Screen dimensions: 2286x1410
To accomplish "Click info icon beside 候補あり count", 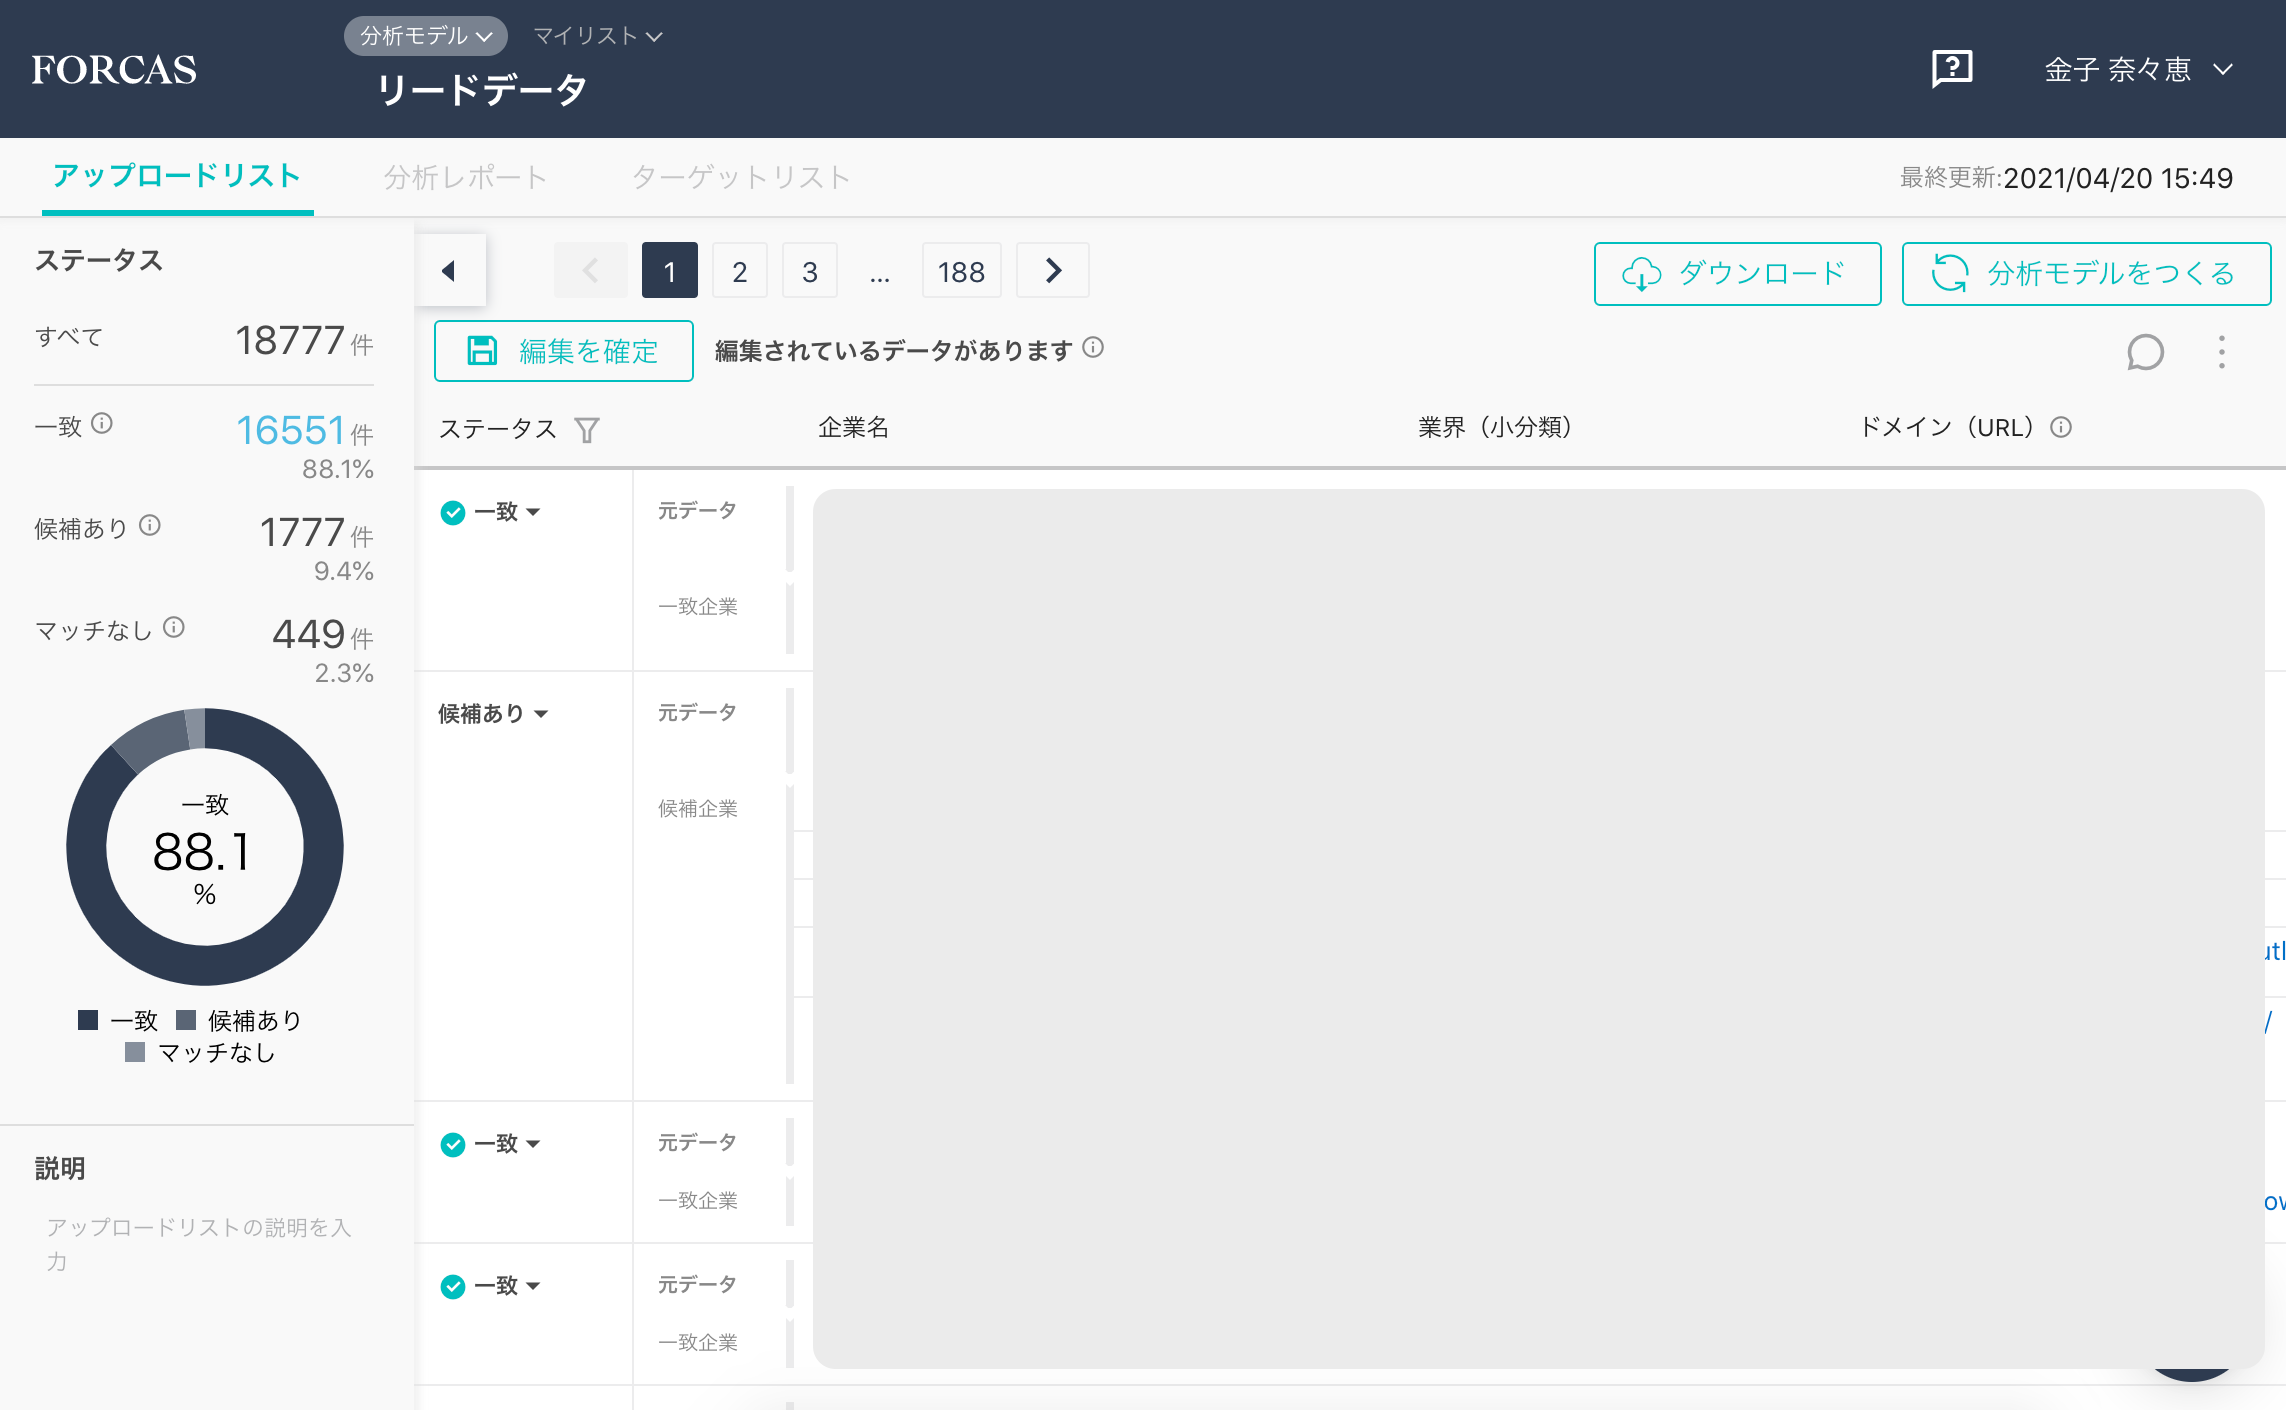I will [150, 526].
